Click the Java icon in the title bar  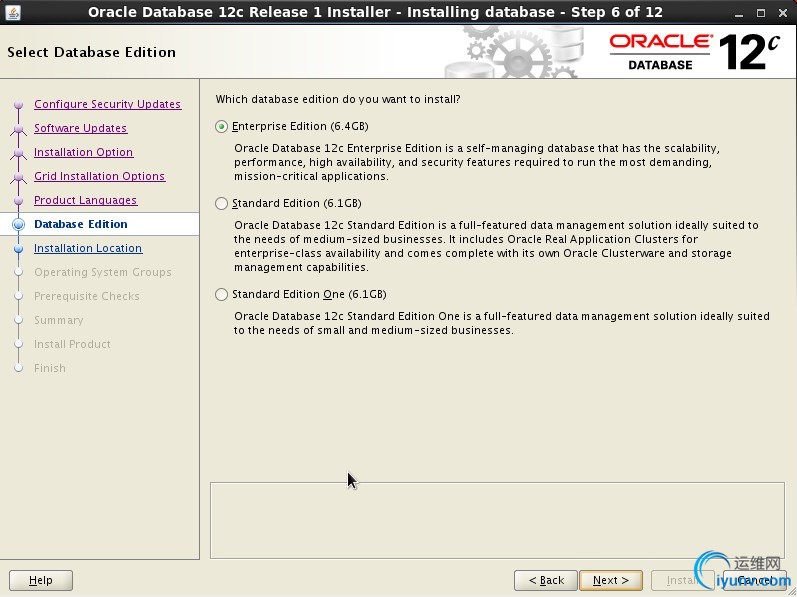coord(12,12)
